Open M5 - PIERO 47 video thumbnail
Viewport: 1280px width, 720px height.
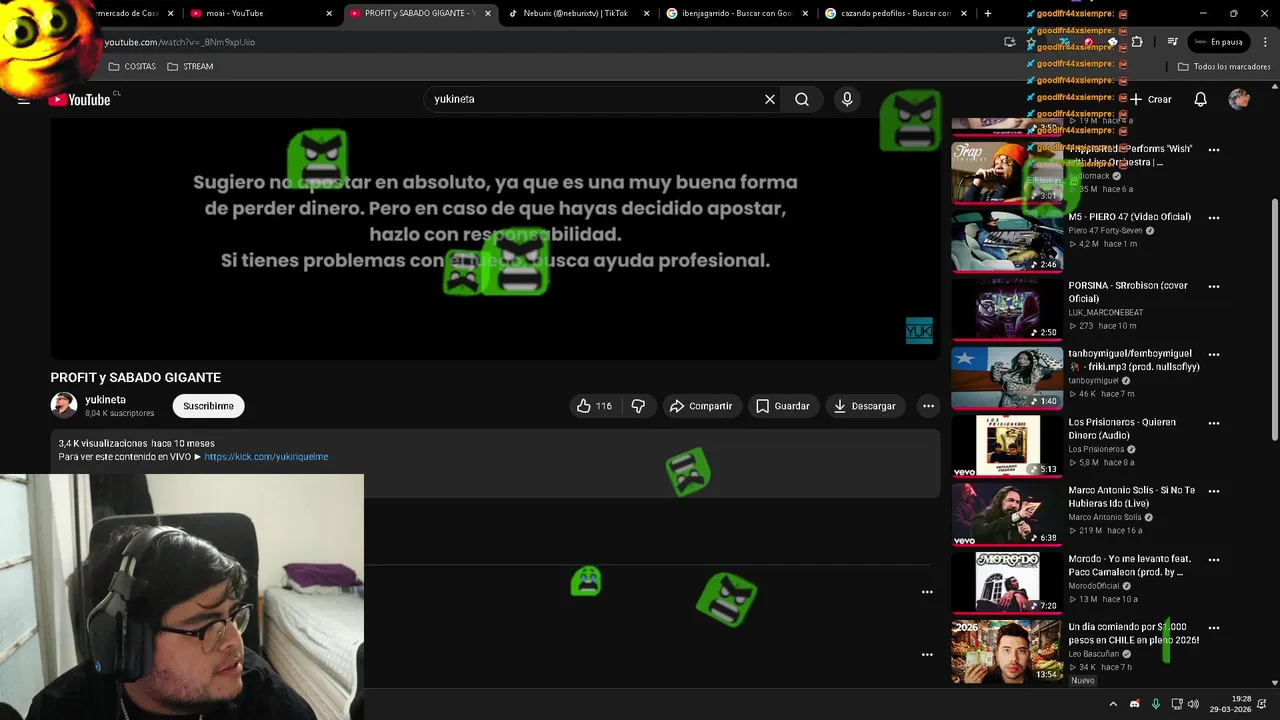point(1007,242)
